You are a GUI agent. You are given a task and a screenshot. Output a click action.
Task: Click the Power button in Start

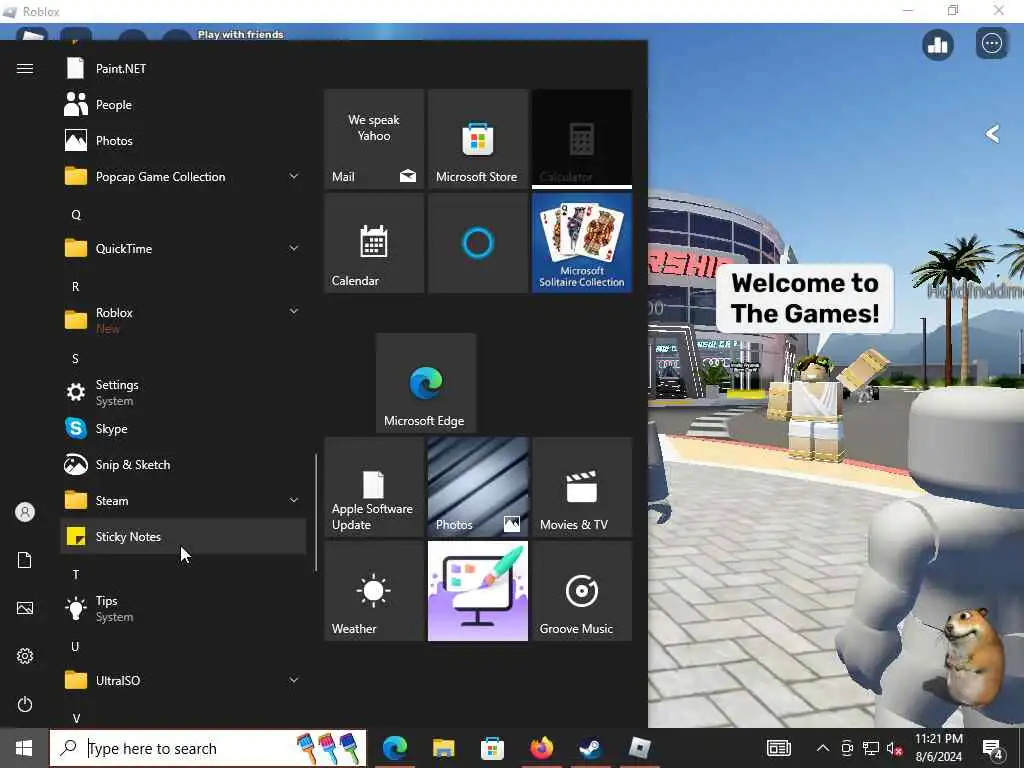pyautogui.click(x=25, y=704)
